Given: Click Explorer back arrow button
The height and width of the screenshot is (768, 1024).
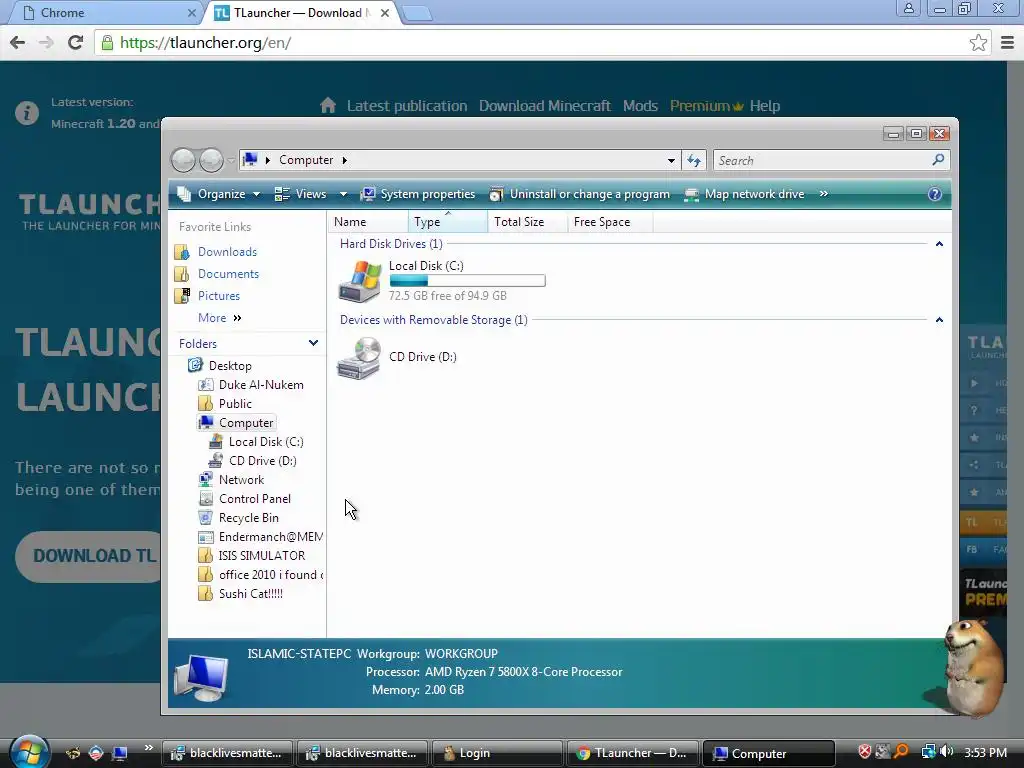Looking at the screenshot, I should [183, 160].
